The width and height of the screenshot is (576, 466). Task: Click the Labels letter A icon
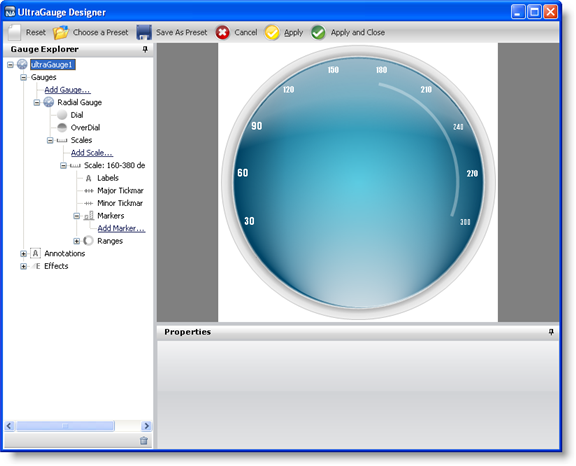point(88,178)
